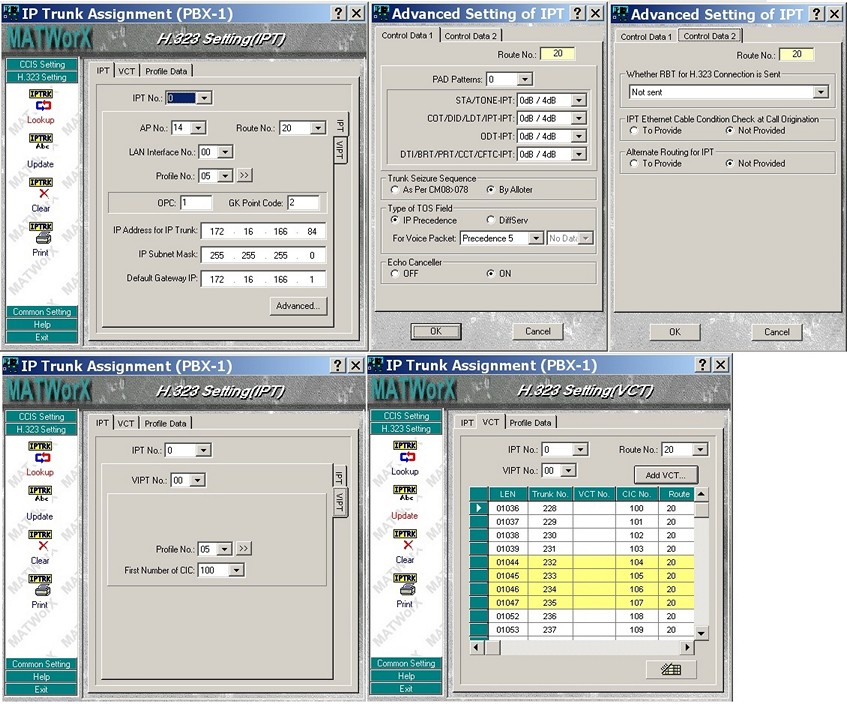The image size is (847, 704).
Task: Select DiffServ TOS field type
Action: click(490, 220)
